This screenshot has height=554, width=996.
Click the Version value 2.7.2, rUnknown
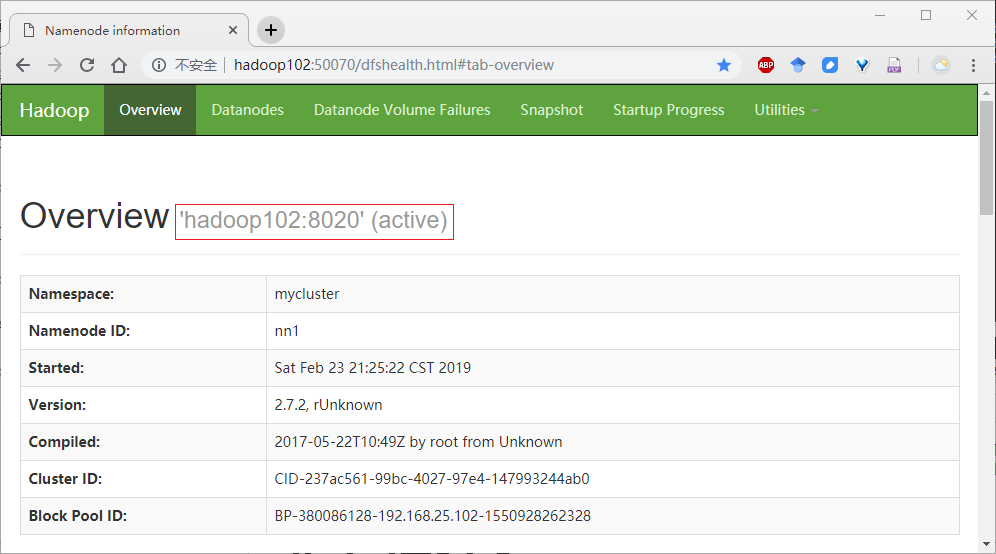coord(328,405)
